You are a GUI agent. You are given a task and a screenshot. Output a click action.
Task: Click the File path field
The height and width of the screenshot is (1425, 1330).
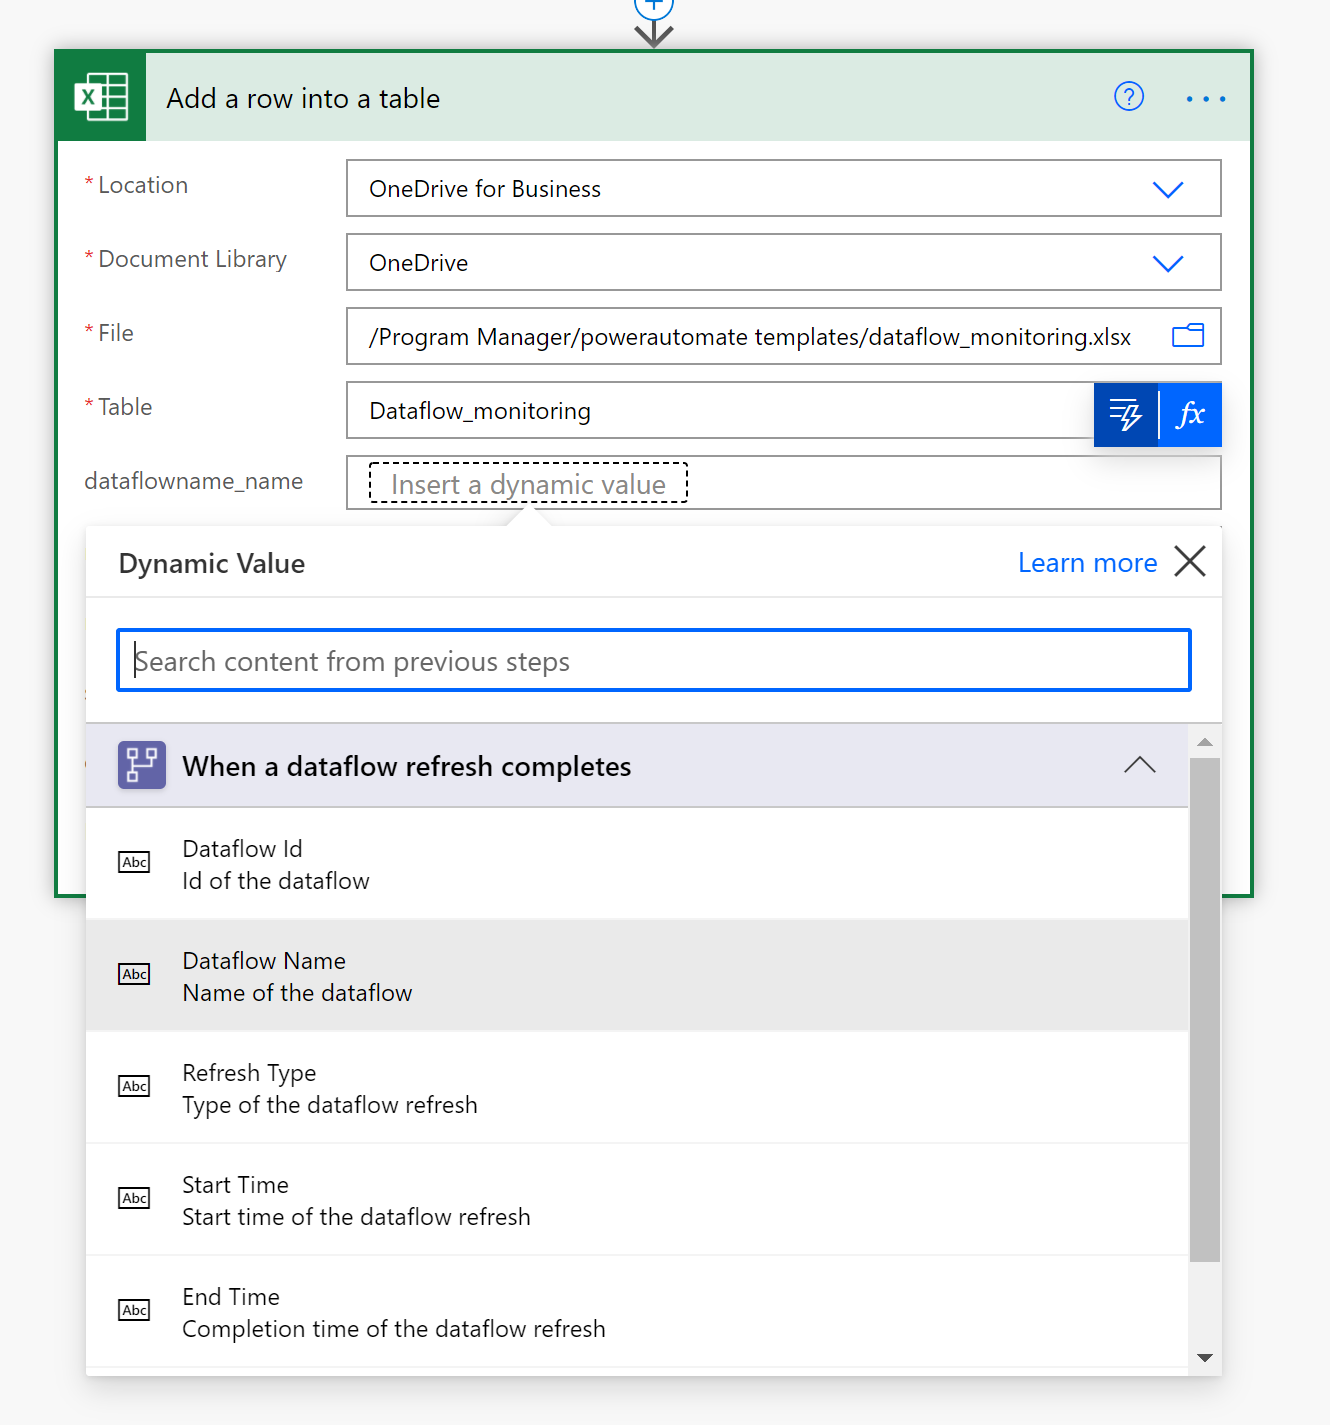point(784,336)
